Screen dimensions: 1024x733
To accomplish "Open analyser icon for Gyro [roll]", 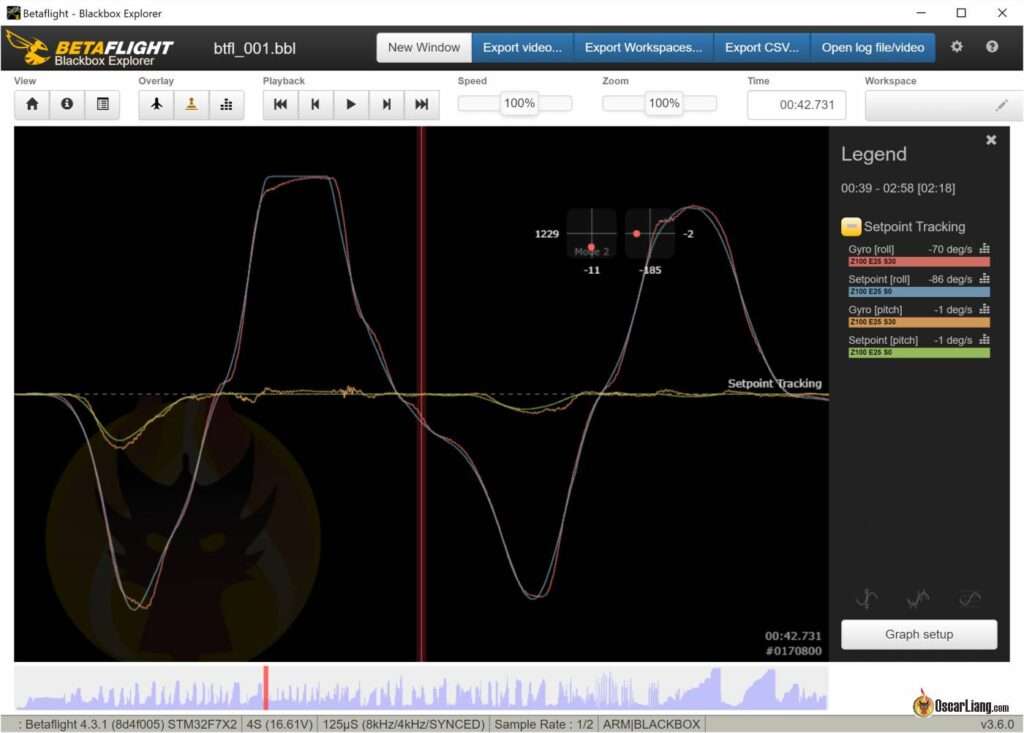I will click(984, 248).
